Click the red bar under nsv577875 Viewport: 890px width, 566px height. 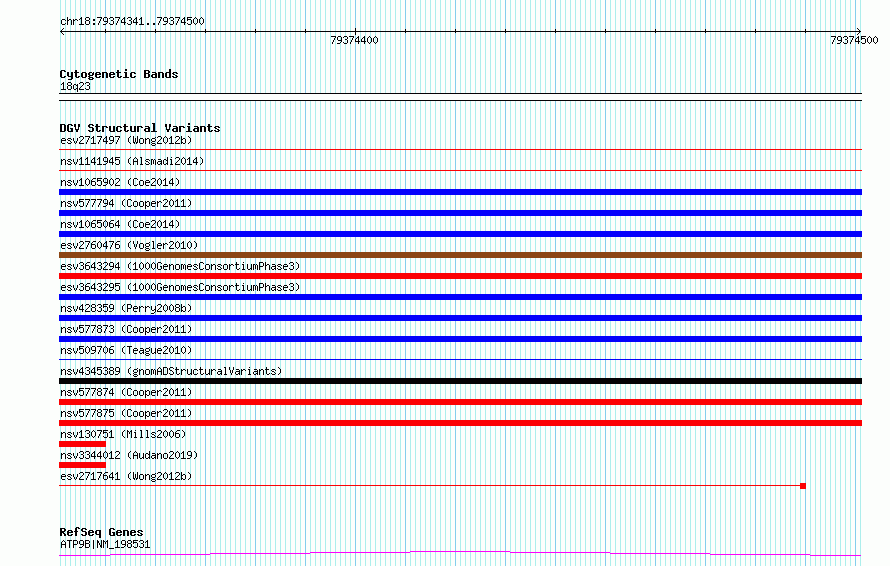coord(460,423)
